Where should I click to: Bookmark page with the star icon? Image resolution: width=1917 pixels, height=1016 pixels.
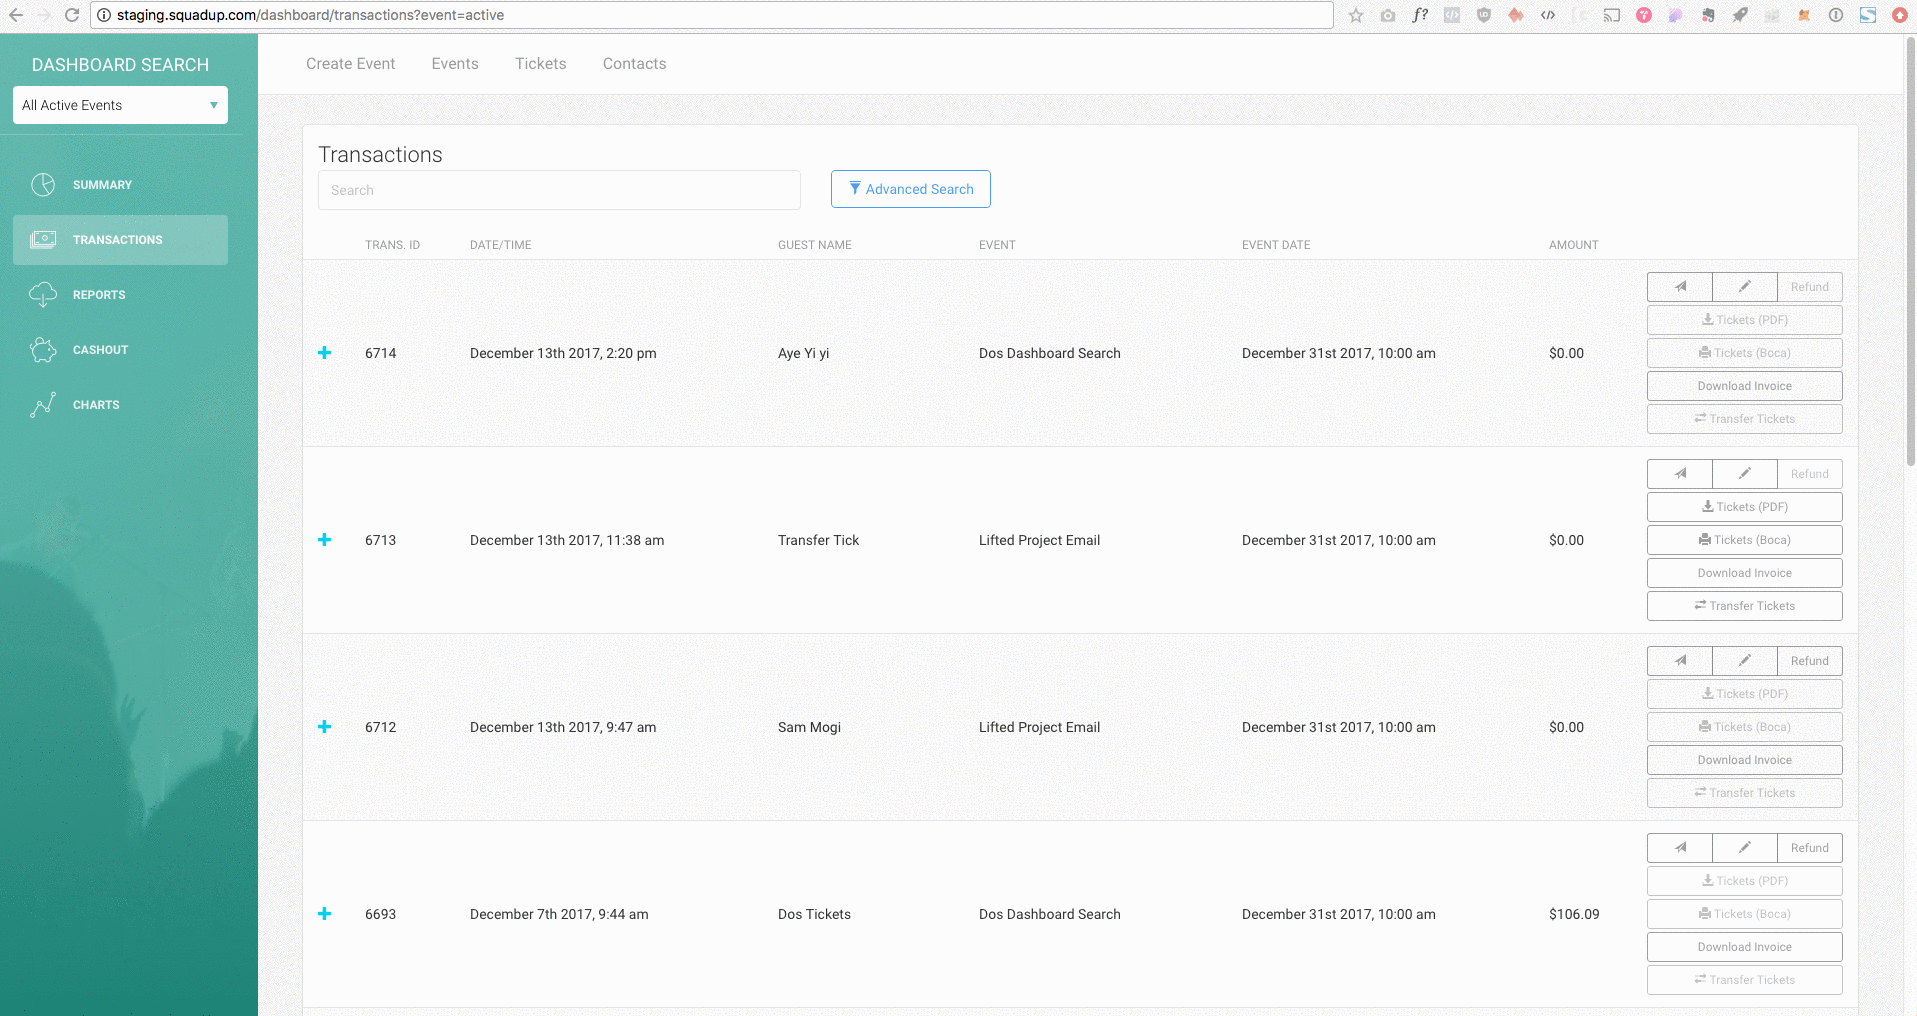tap(1355, 15)
